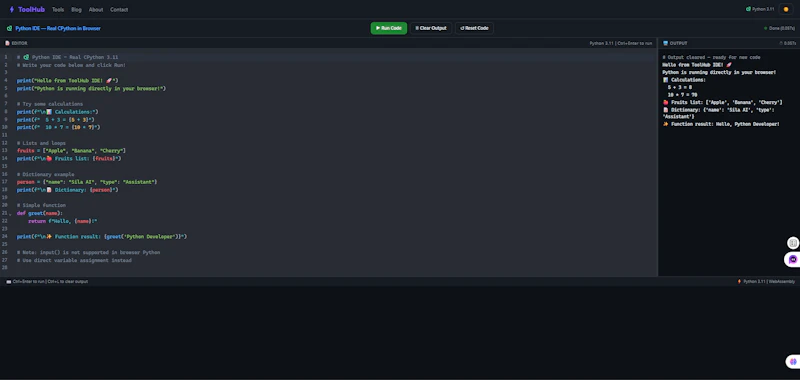Go to the About page
This screenshot has width=800, height=380.
tap(96, 10)
